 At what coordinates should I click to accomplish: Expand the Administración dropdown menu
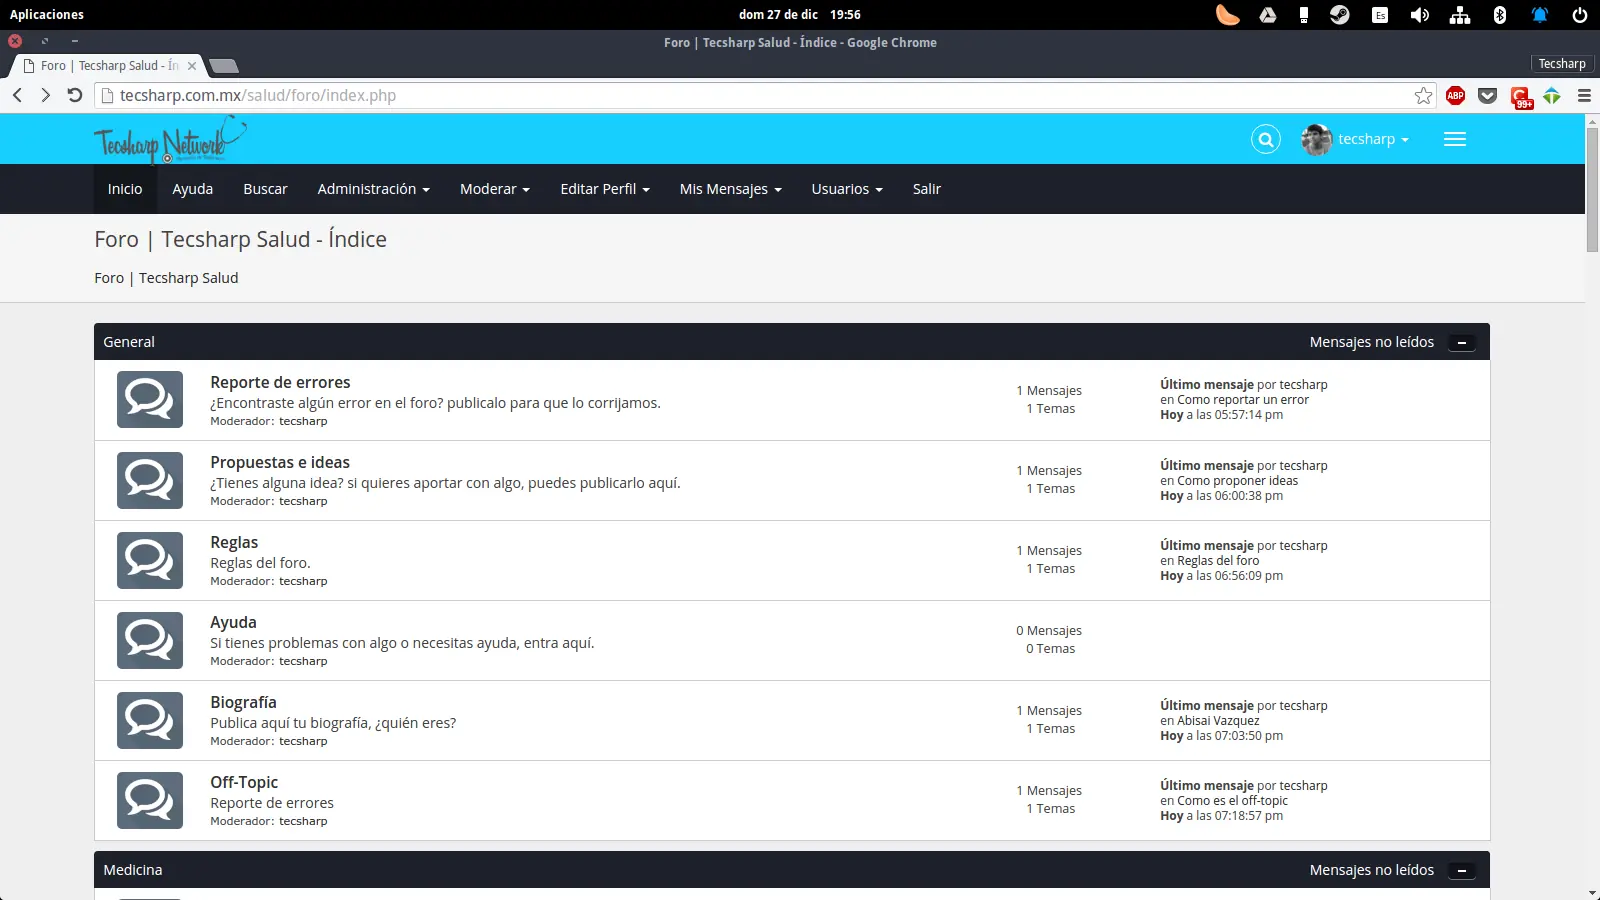373,189
